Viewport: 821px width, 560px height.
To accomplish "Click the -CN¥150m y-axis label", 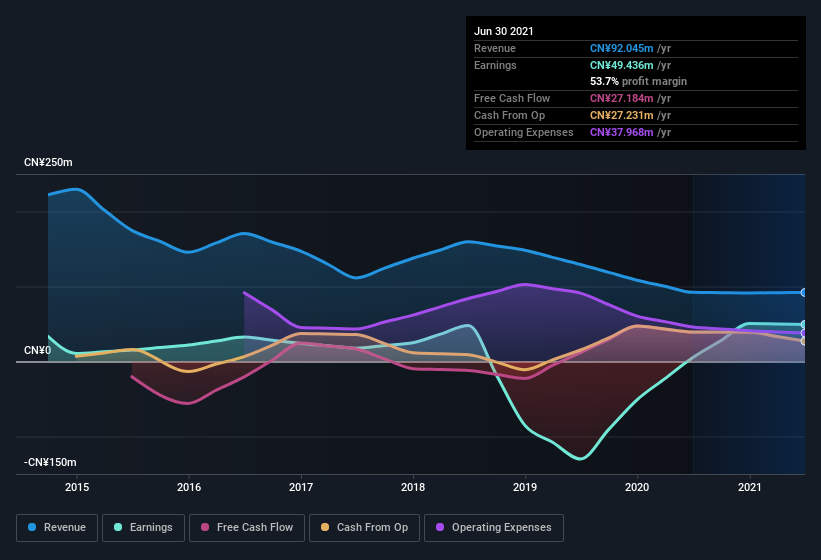I will [x=50, y=463].
